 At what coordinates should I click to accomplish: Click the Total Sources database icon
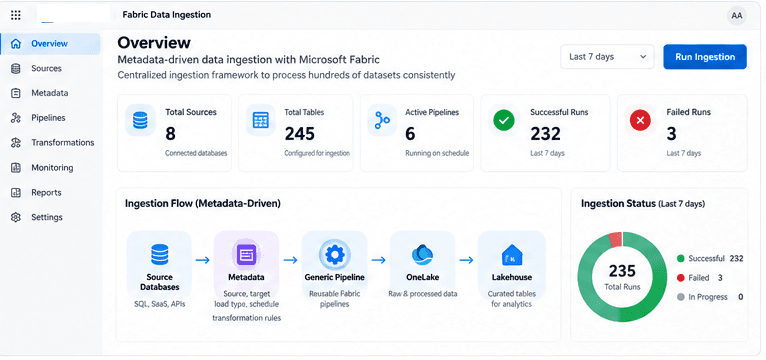(140, 120)
